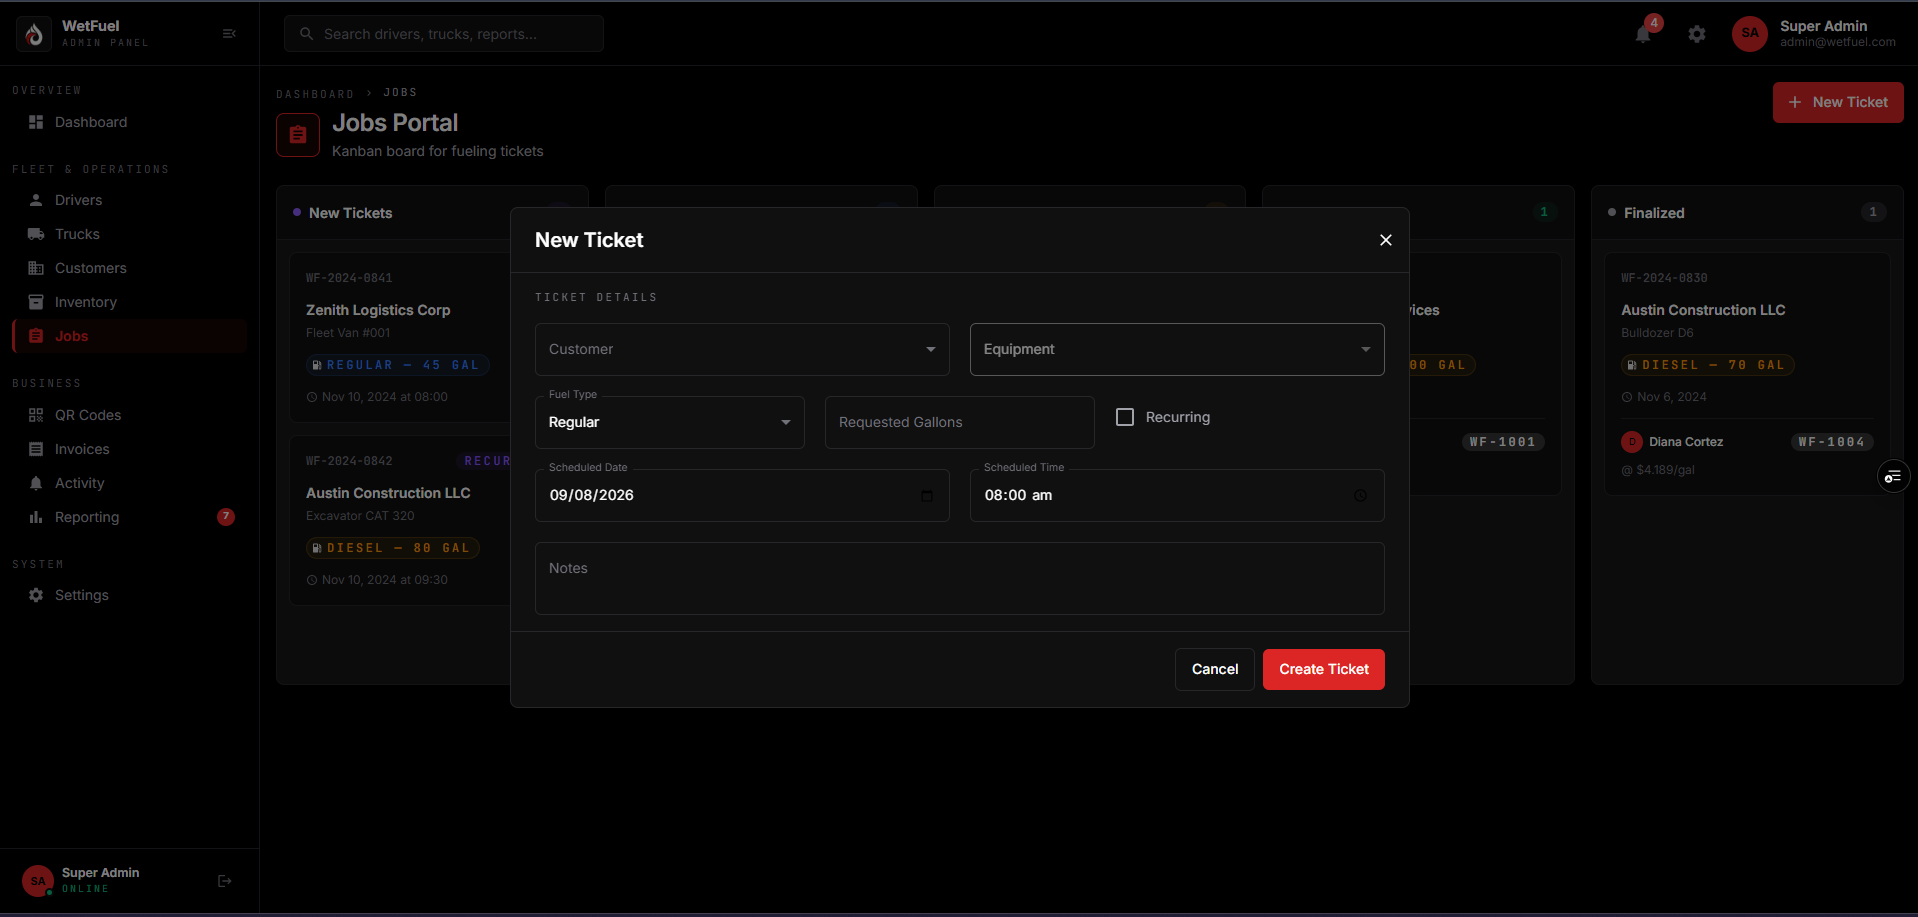
Task: Click the SA avatar in the top bar
Action: coord(1750,33)
